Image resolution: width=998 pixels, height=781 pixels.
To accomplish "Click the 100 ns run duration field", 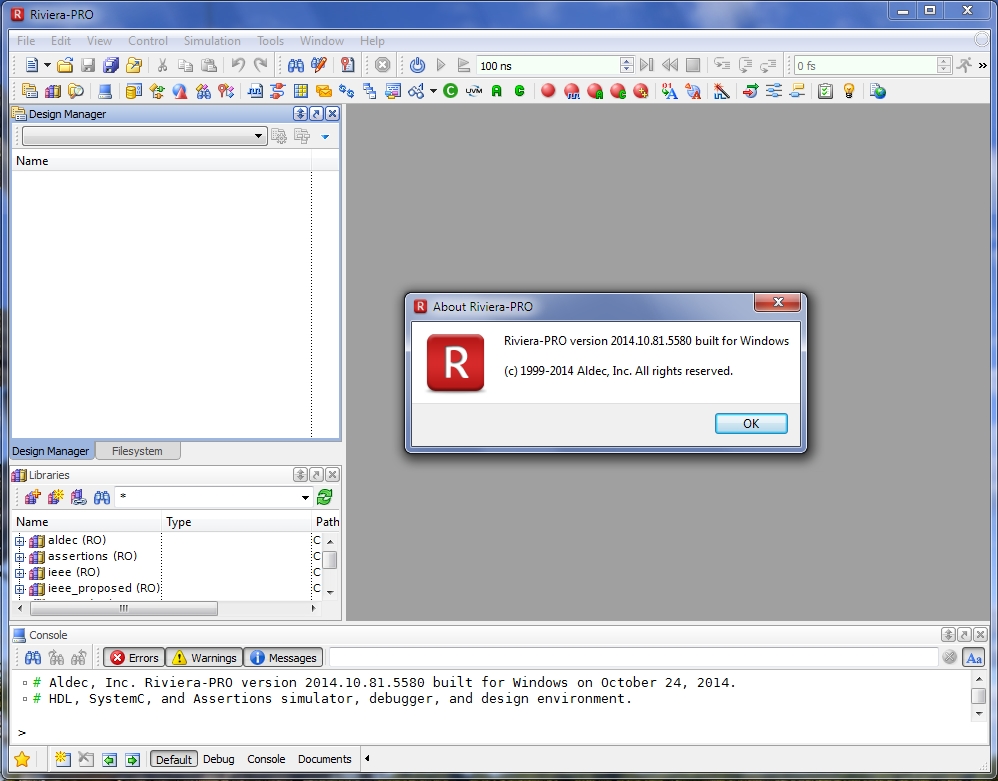I will (x=548, y=65).
